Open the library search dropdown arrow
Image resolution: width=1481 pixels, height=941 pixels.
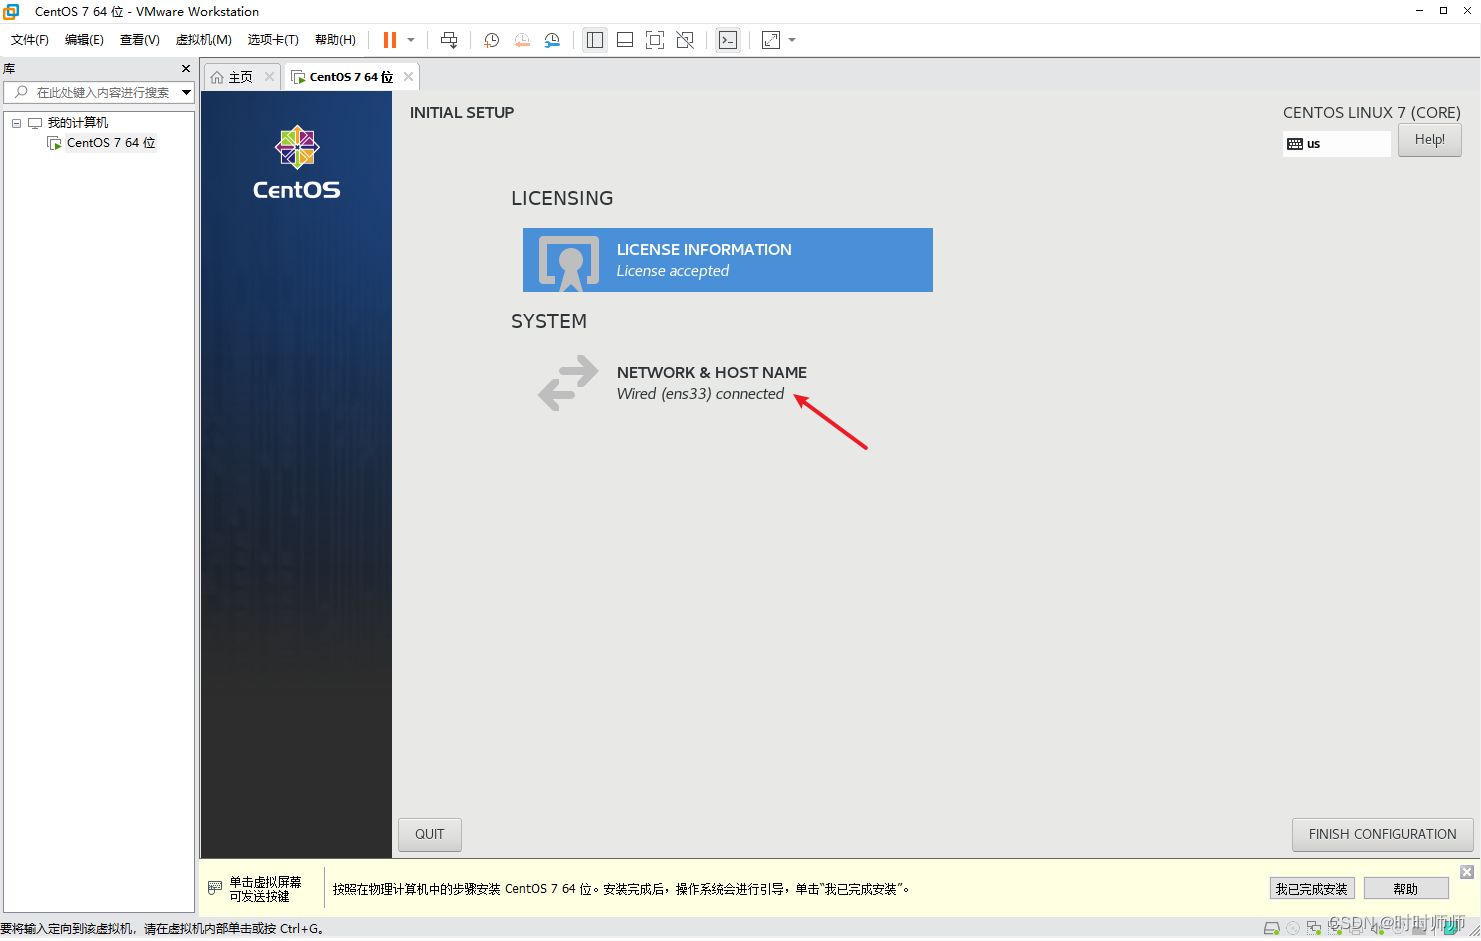[186, 92]
